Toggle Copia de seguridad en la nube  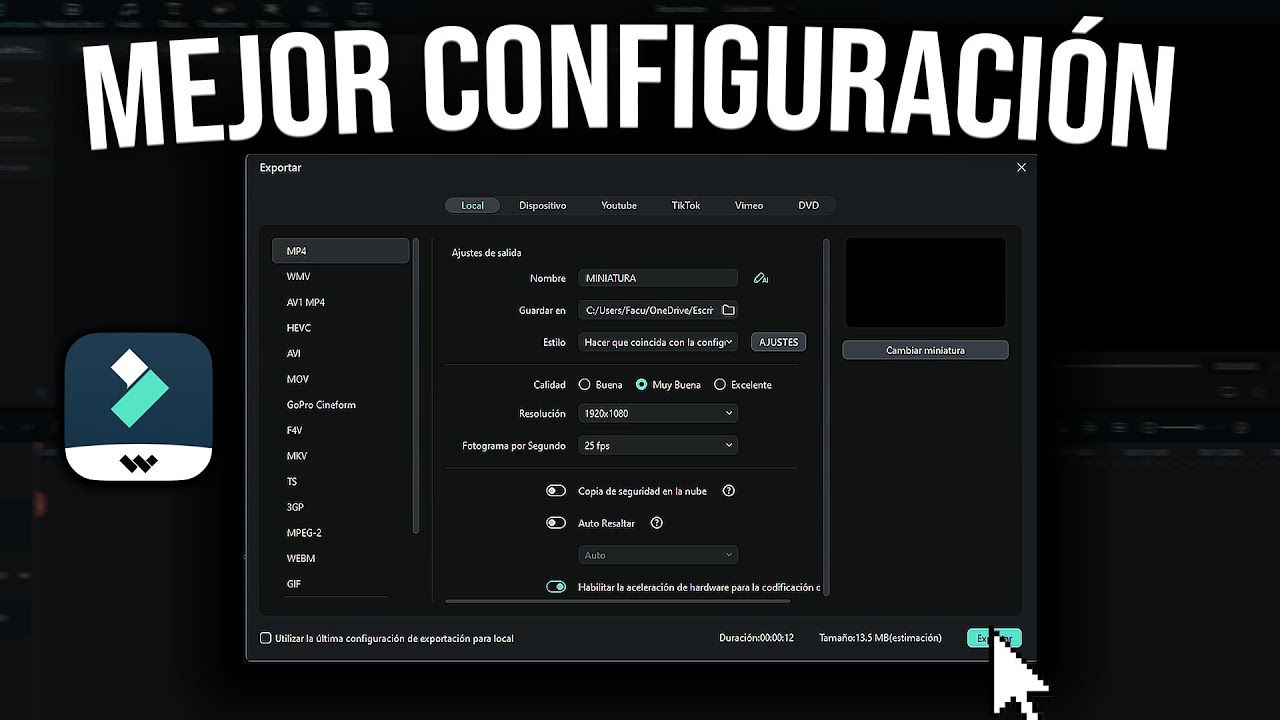[x=556, y=491]
